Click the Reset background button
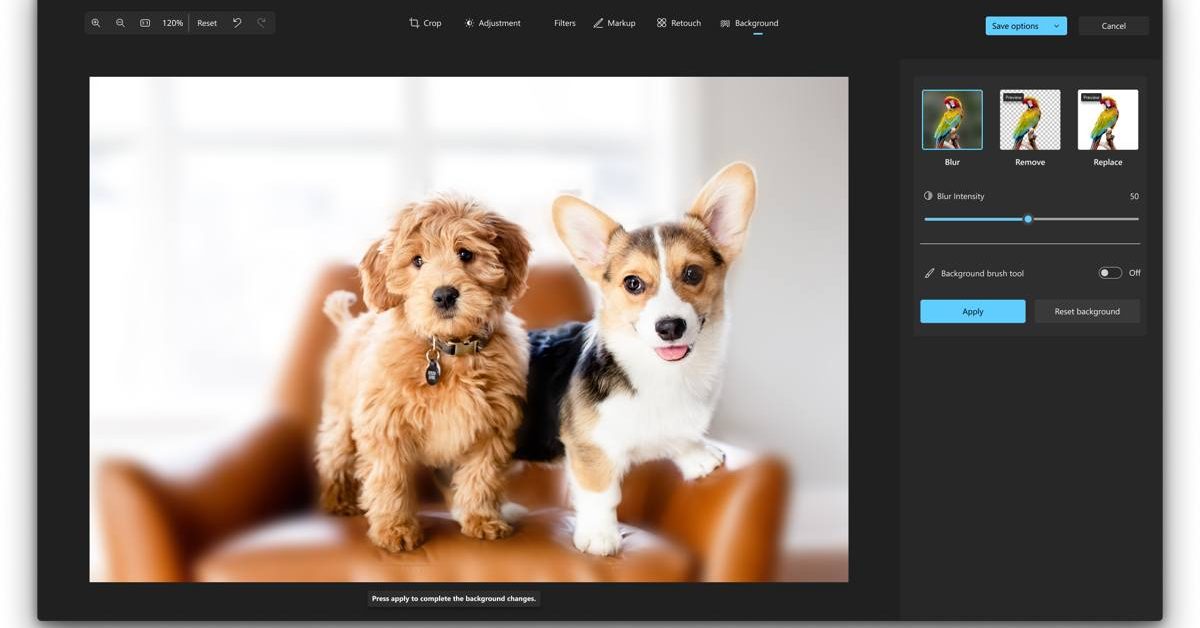The height and width of the screenshot is (628, 1200). click(x=1087, y=312)
